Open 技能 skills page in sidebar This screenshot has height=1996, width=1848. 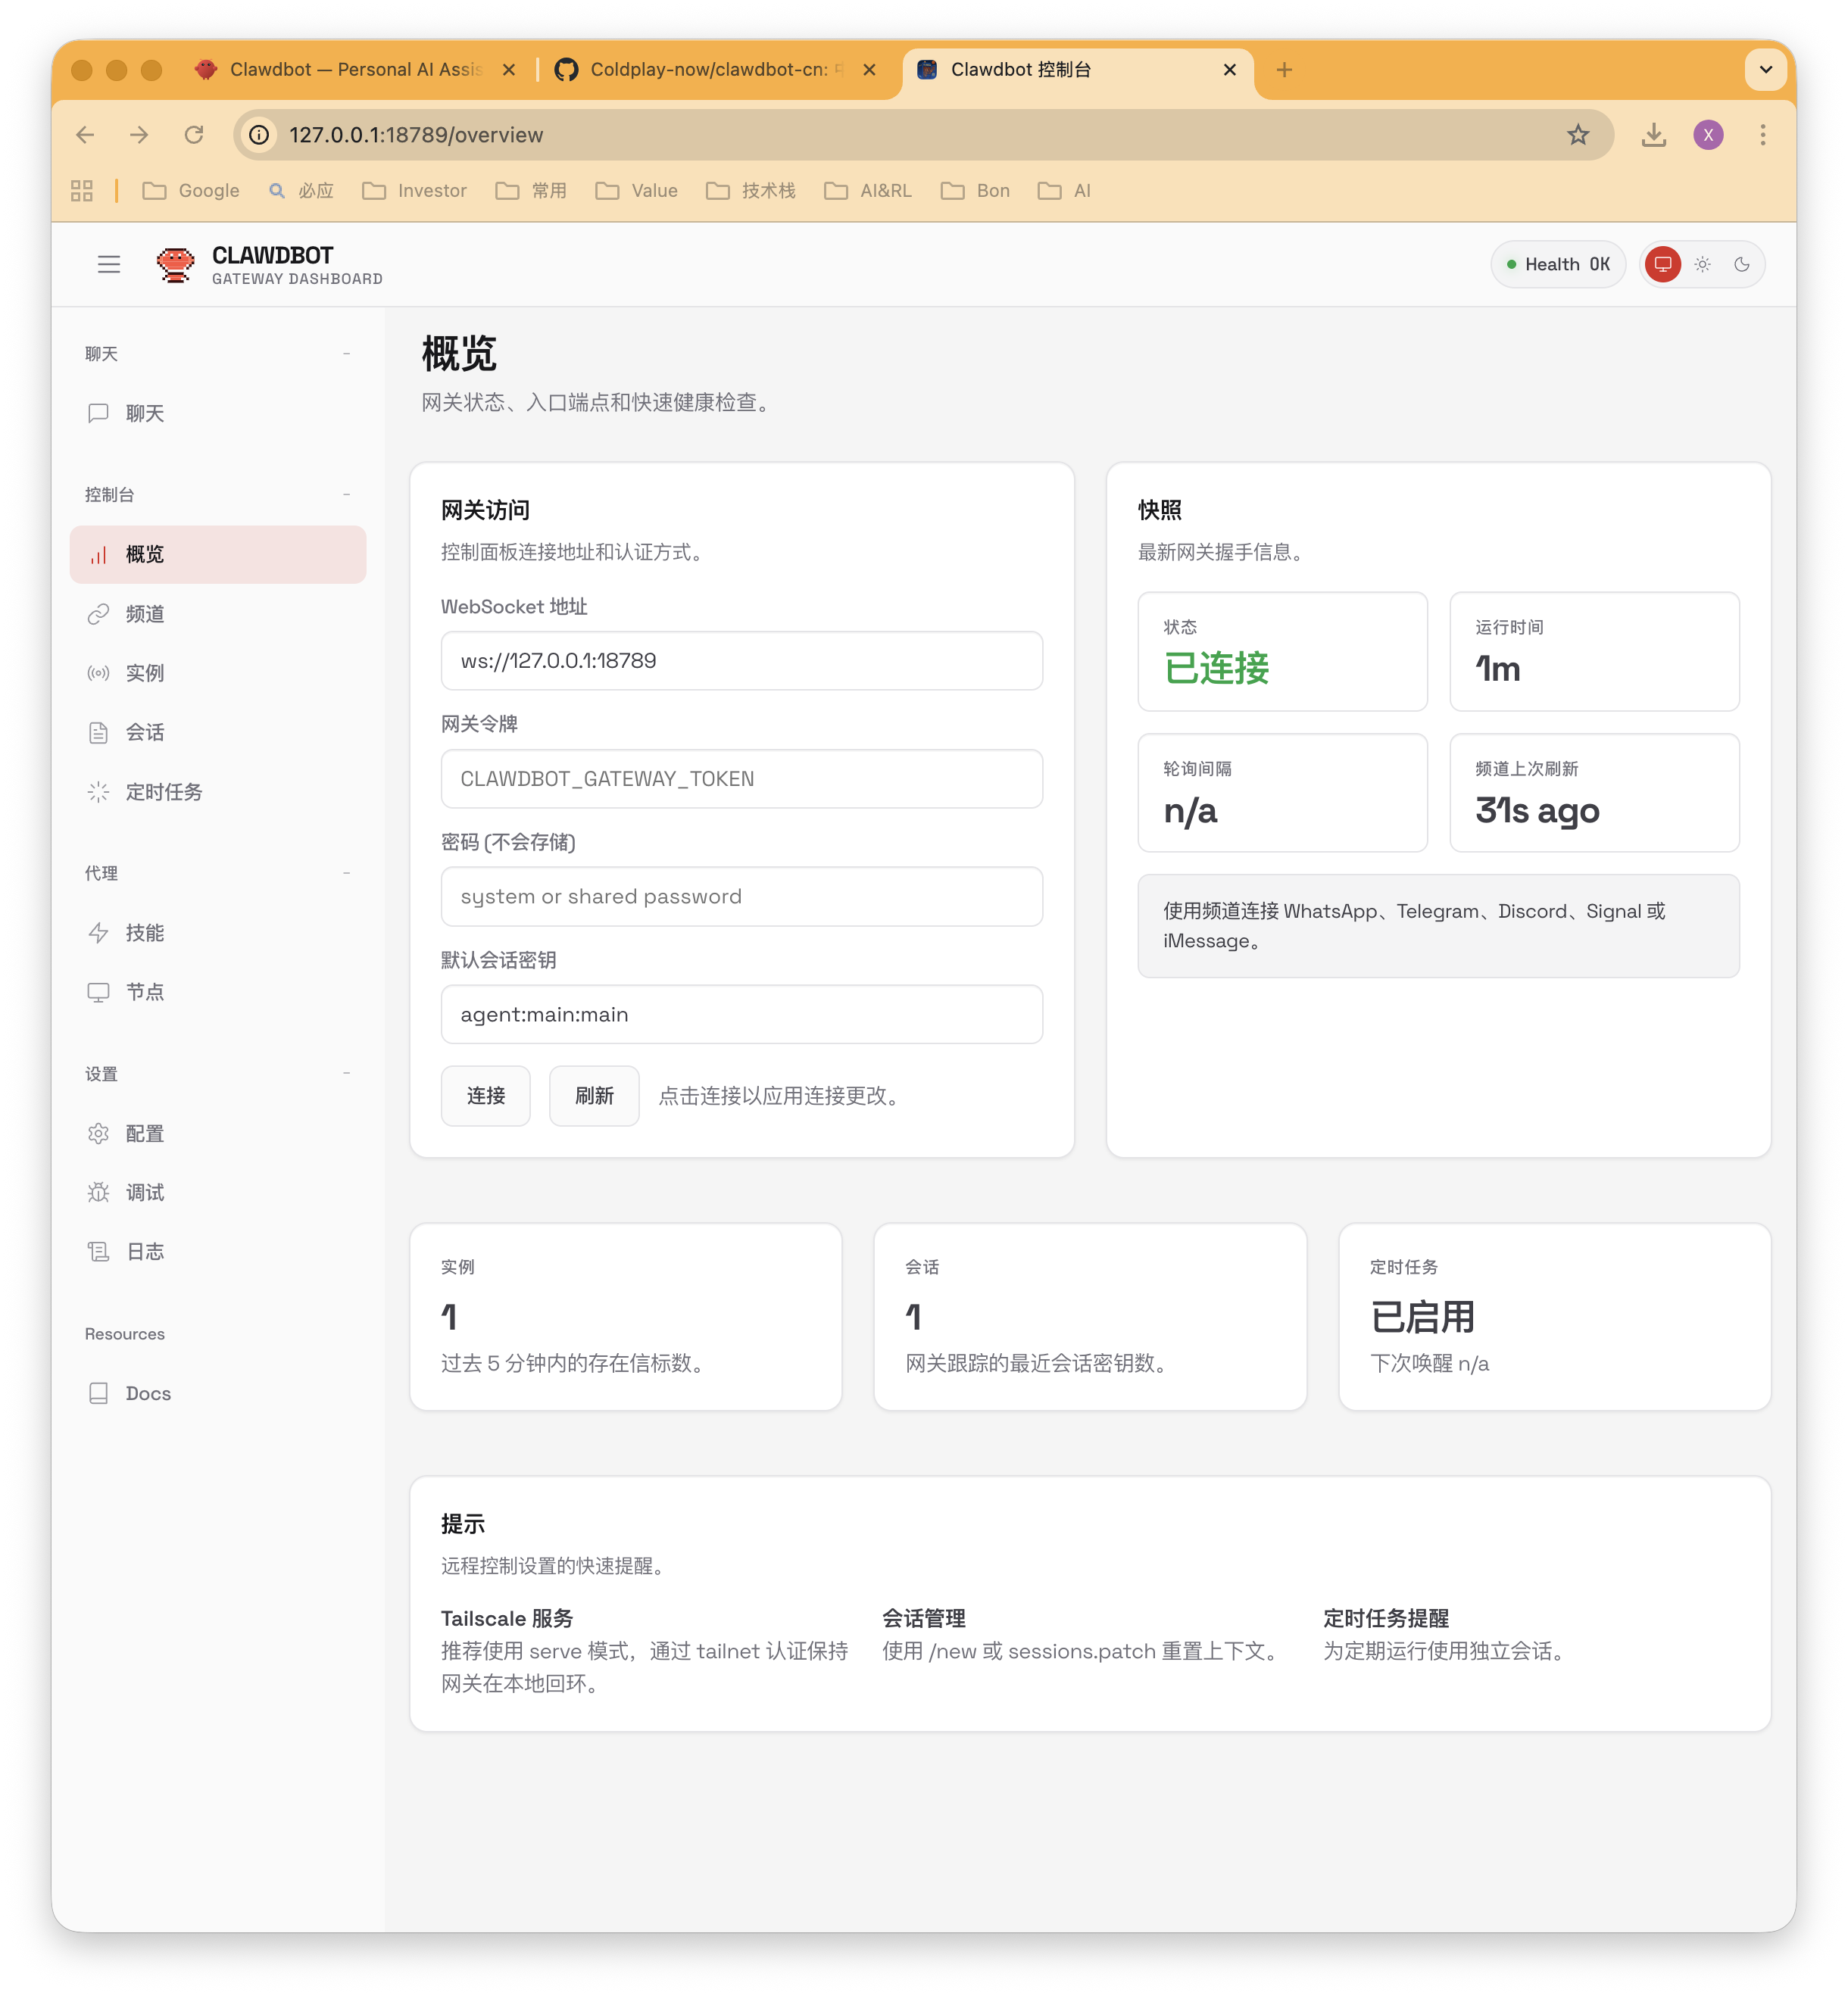pyautogui.click(x=218, y=933)
